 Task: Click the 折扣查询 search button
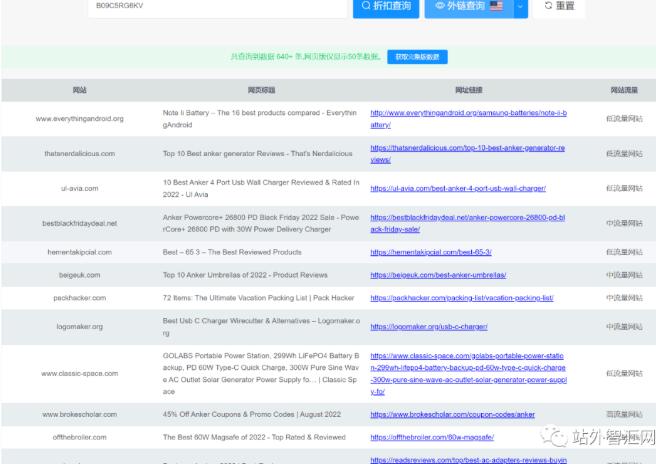(x=386, y=6)
